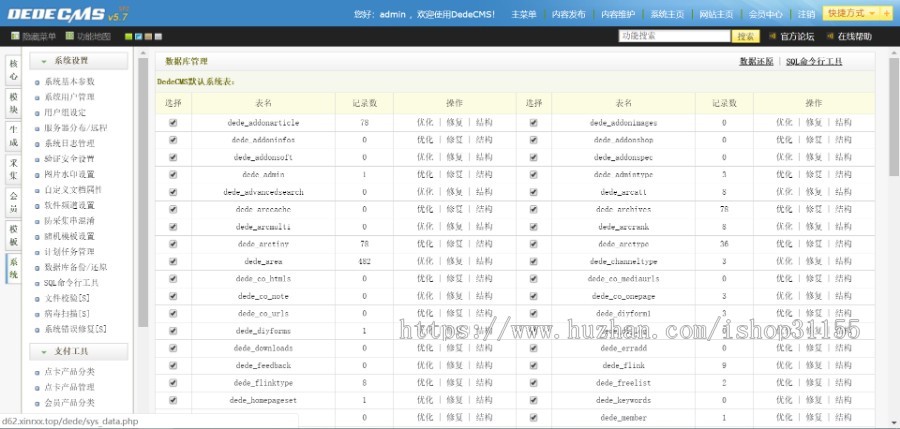
Task: Switch to the 模块 side tab
Action: pos(13,103)
